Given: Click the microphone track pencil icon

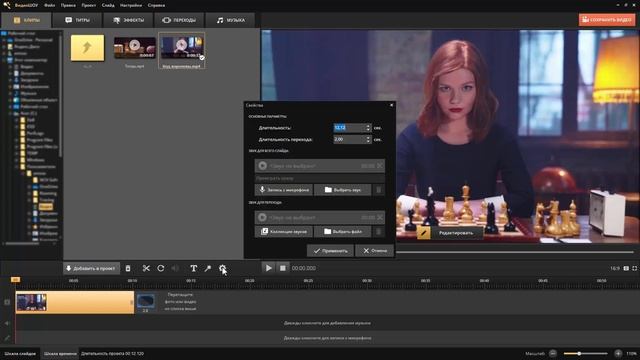Looking at the screenshot, I should pos(7,338).
